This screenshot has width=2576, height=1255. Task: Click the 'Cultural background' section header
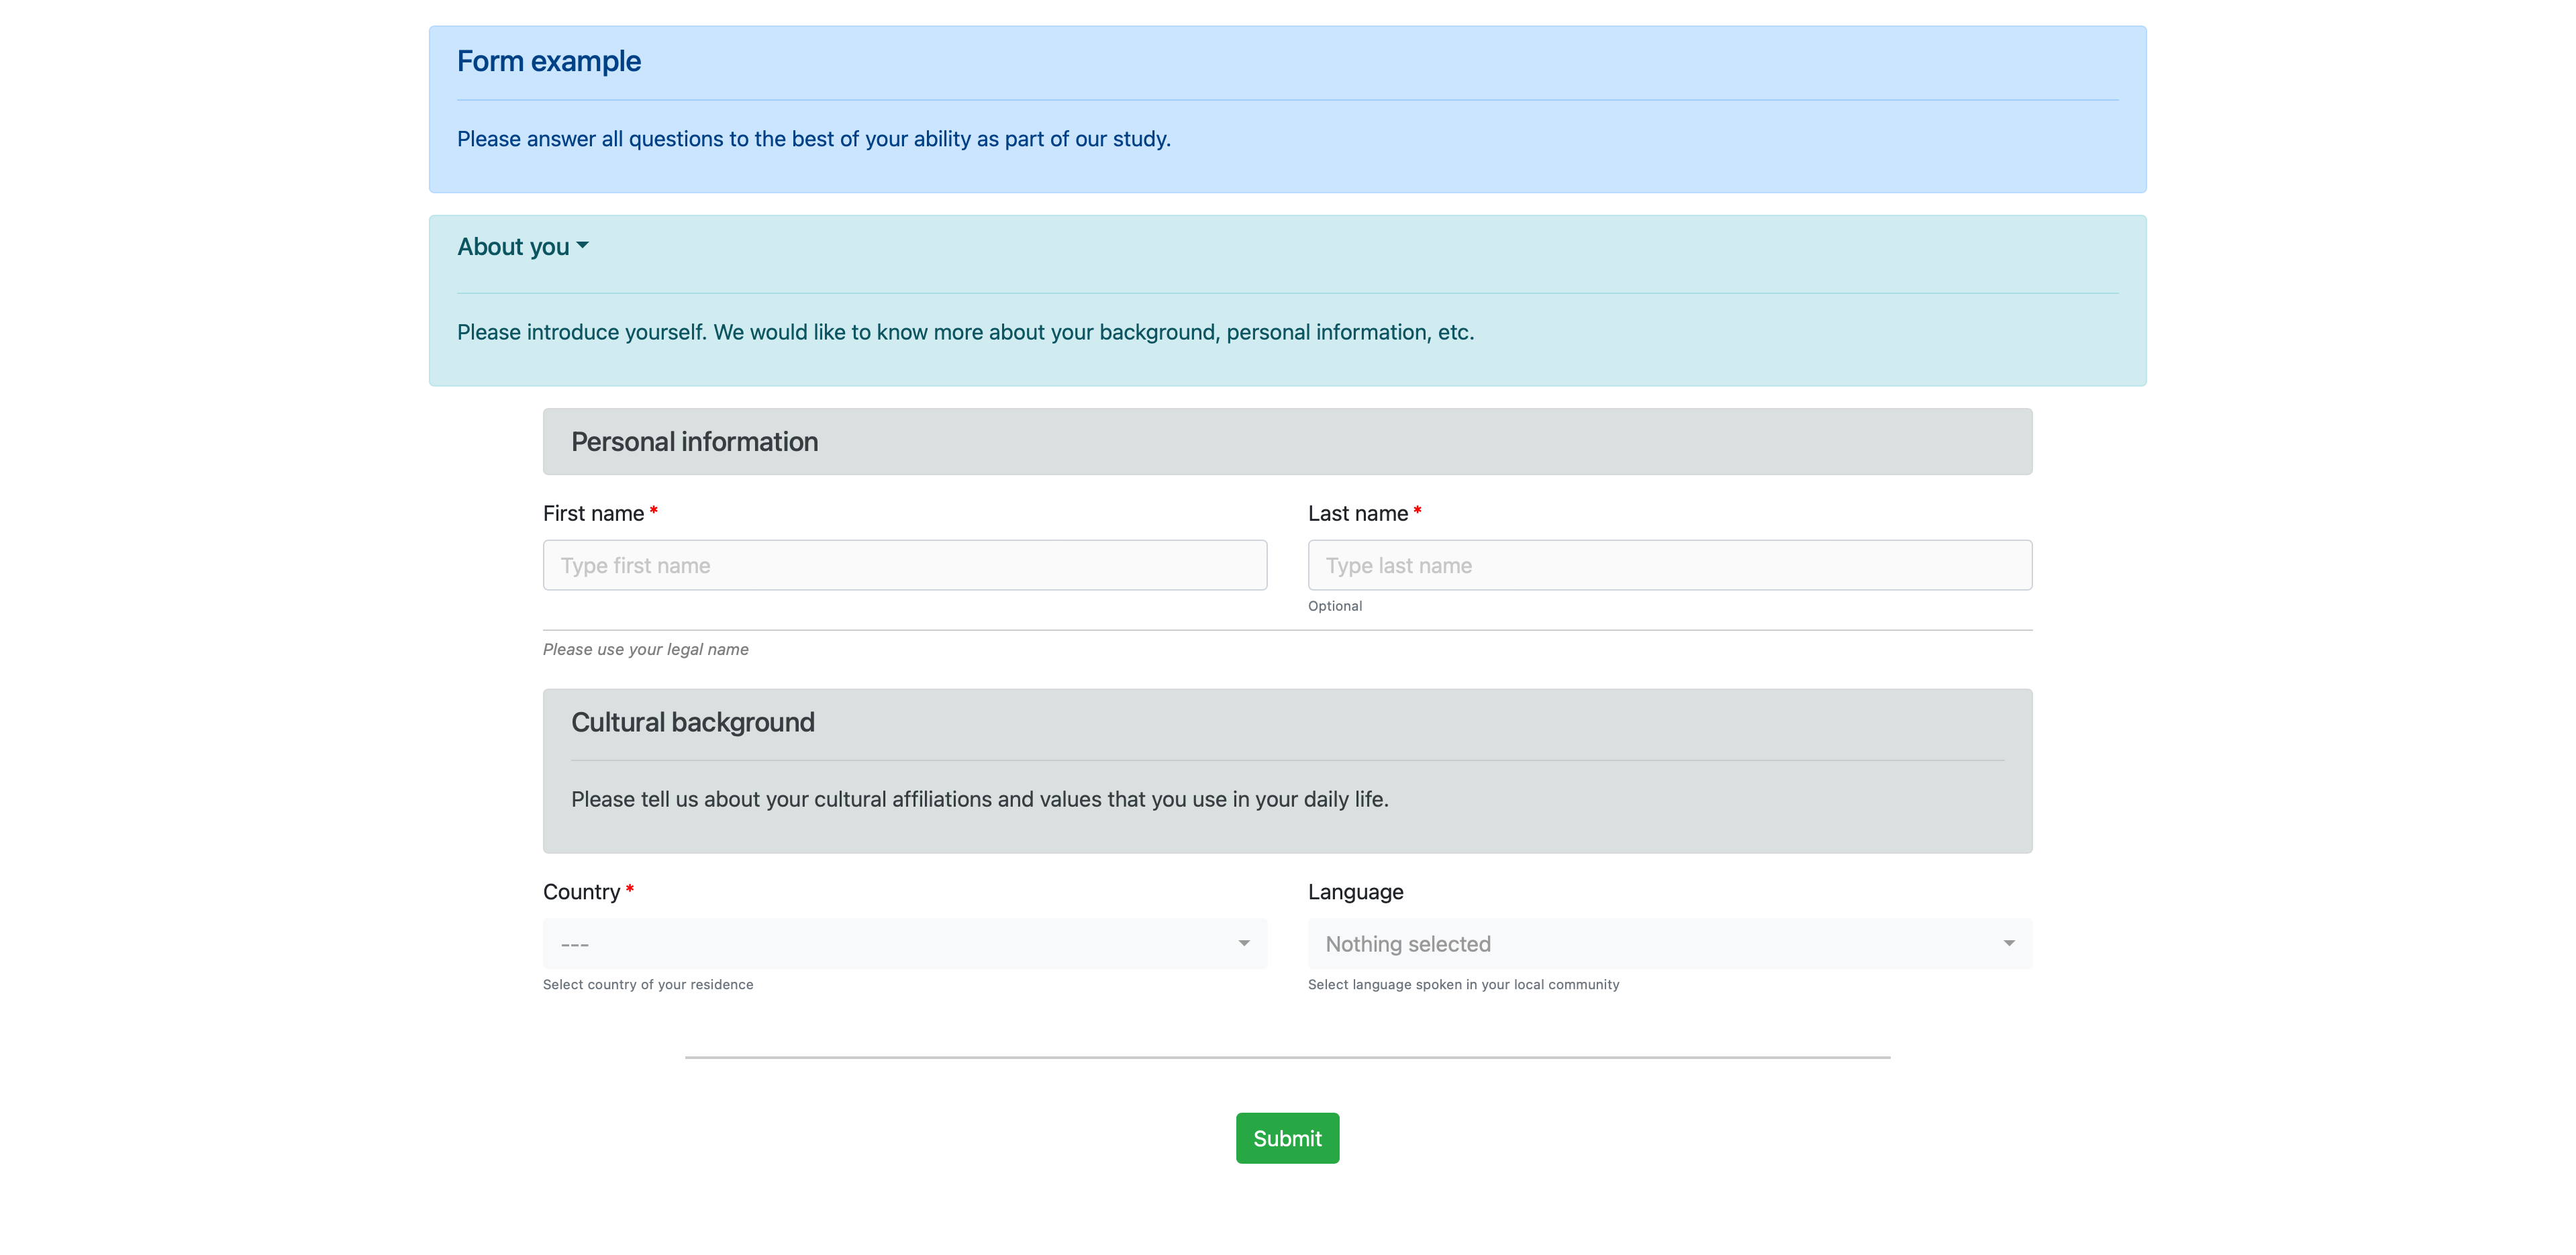691,721
